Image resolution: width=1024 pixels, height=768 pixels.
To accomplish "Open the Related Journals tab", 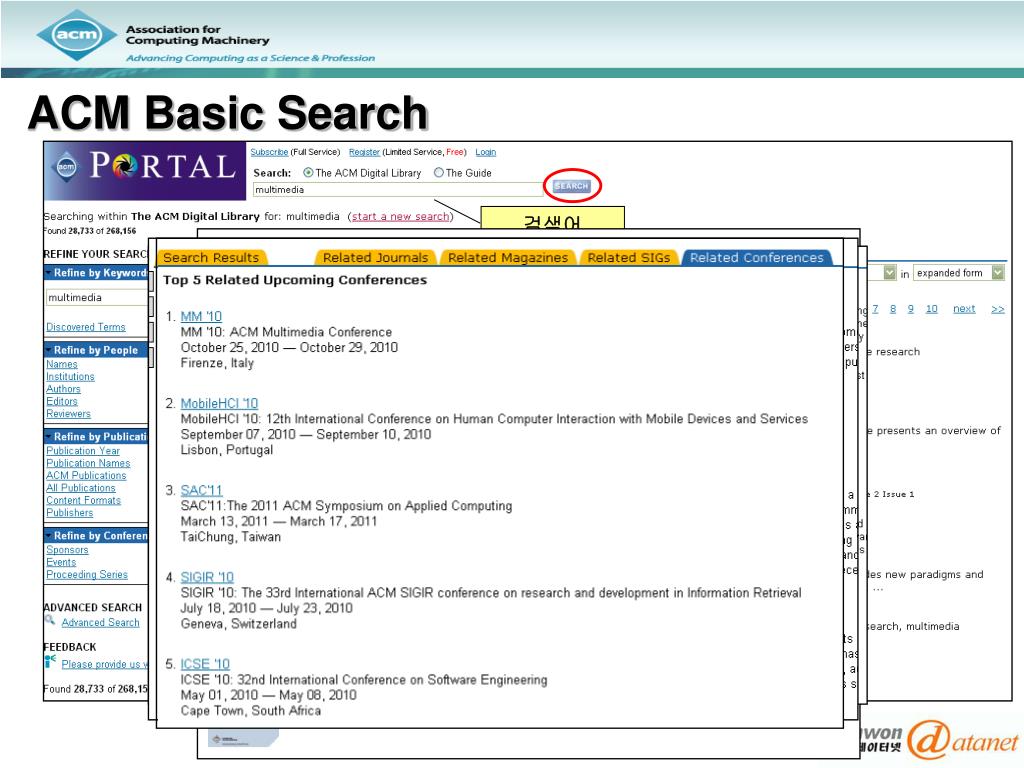I will pyautogui.click(x=376, y=258).
